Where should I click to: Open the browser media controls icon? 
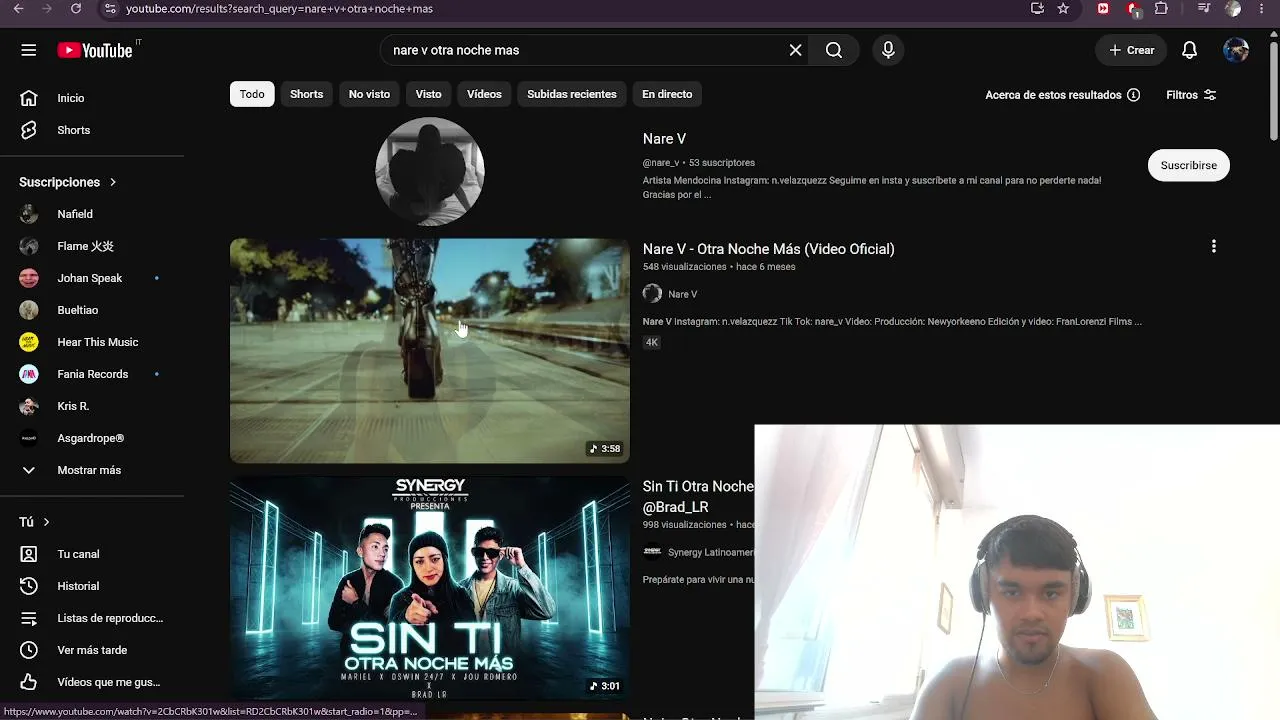coord(1203,9)
